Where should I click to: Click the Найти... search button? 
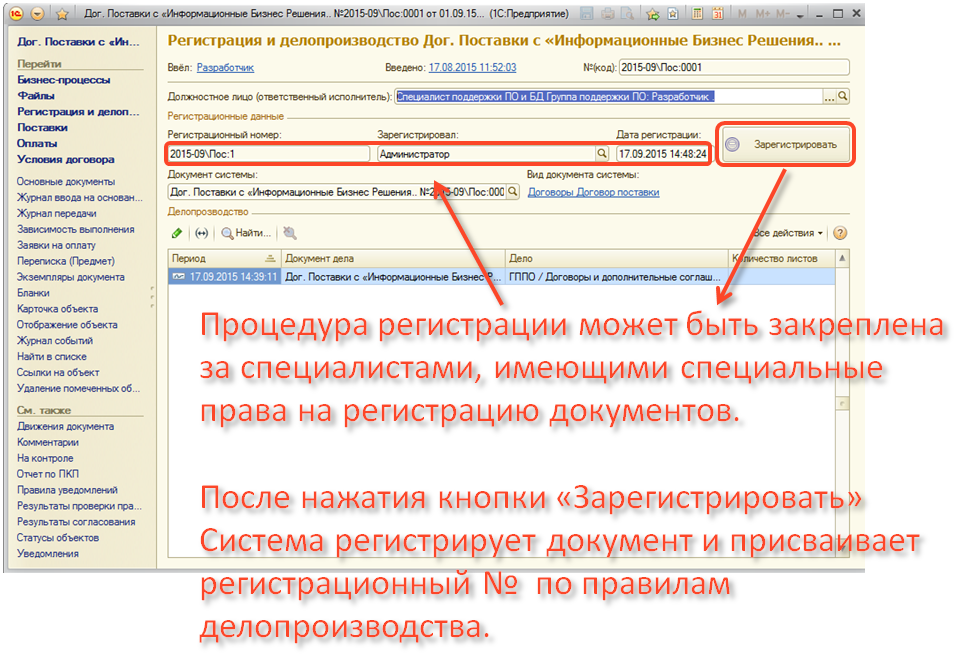click(x=247, y=233)
